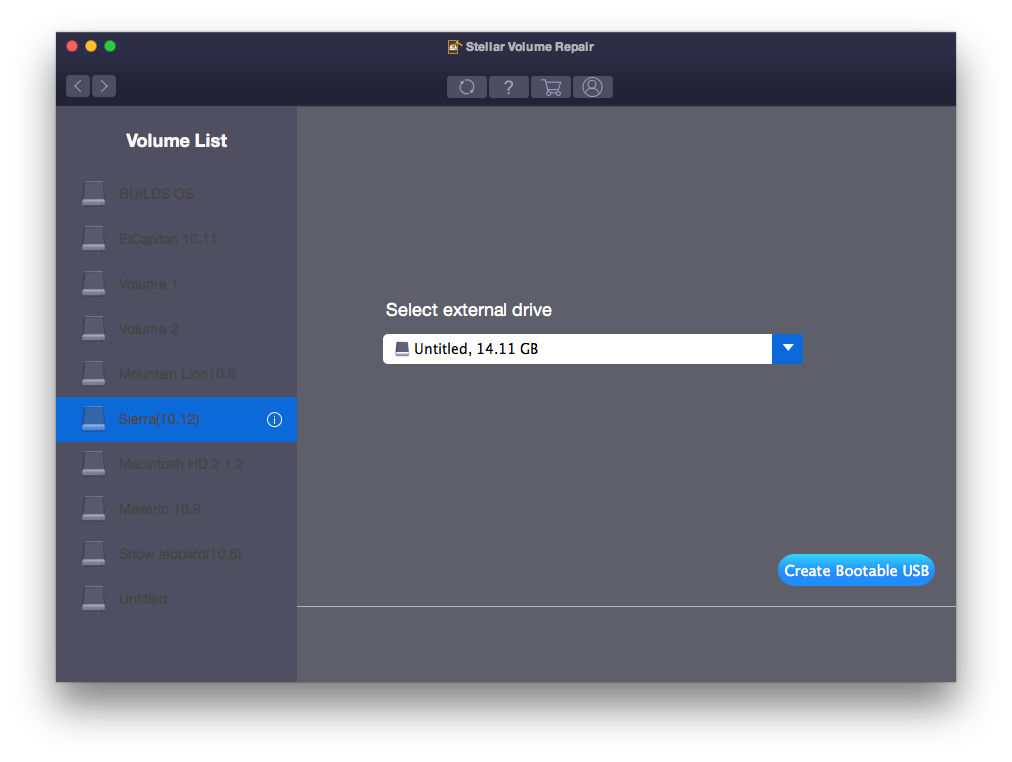The width and height of the screenshot is (1012, 762).
Task: Click drive icon beside Mountain Lion10.8
Action: [94, 374]
